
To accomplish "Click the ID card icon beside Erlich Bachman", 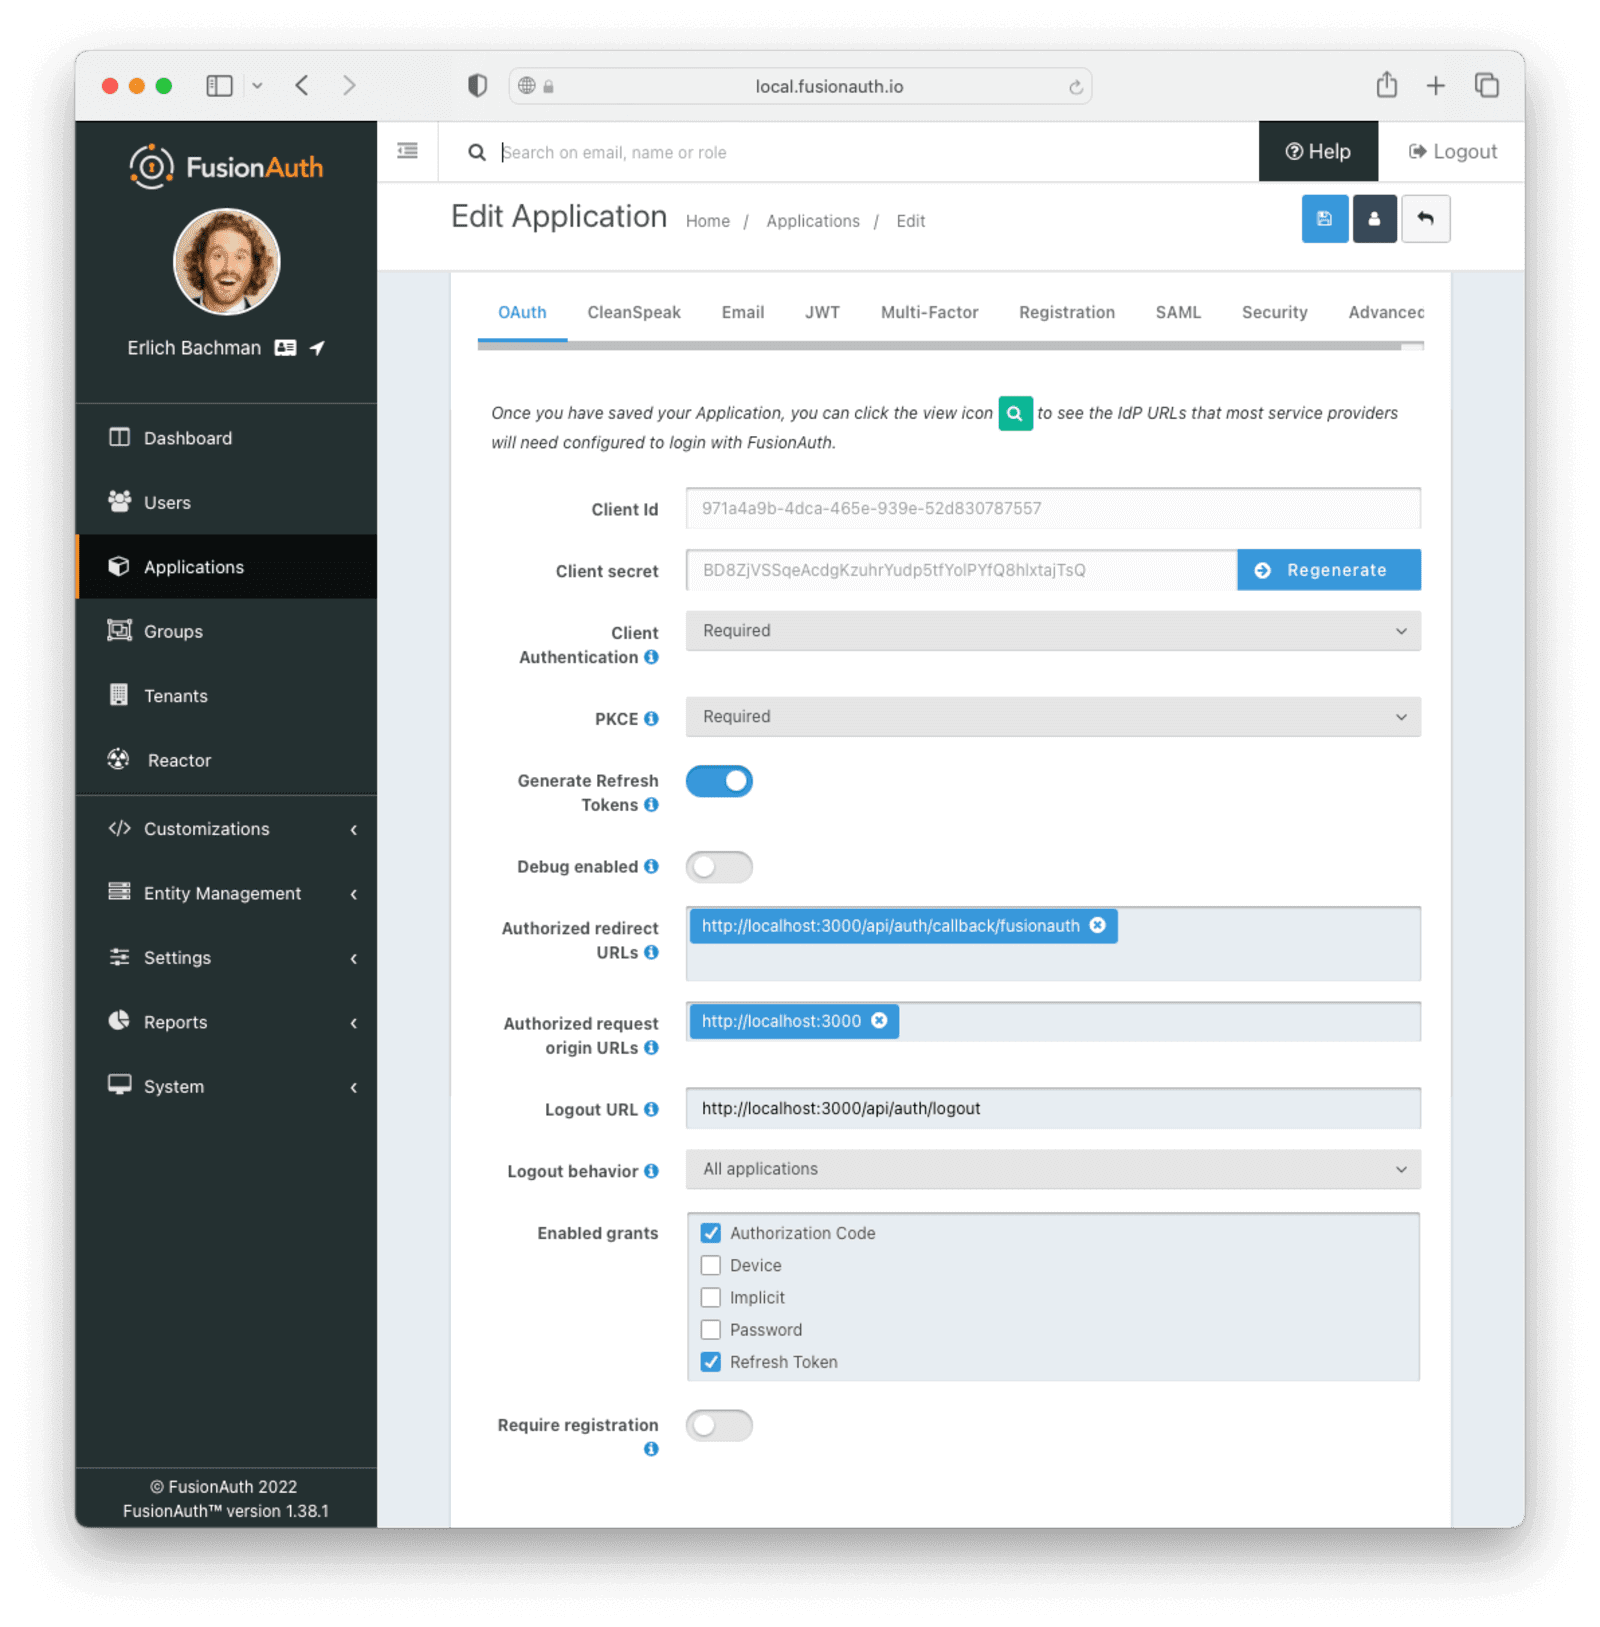I will [x=285, y=348].
